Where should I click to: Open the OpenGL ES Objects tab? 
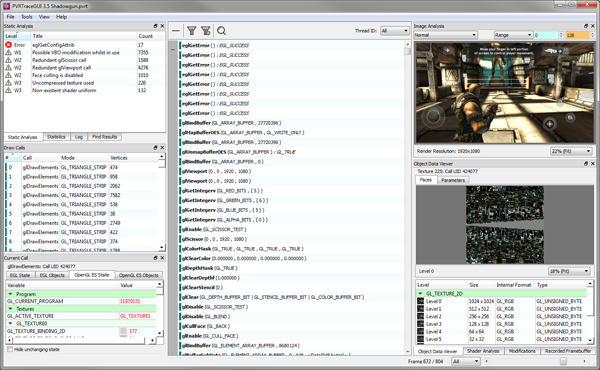point(138,275)
